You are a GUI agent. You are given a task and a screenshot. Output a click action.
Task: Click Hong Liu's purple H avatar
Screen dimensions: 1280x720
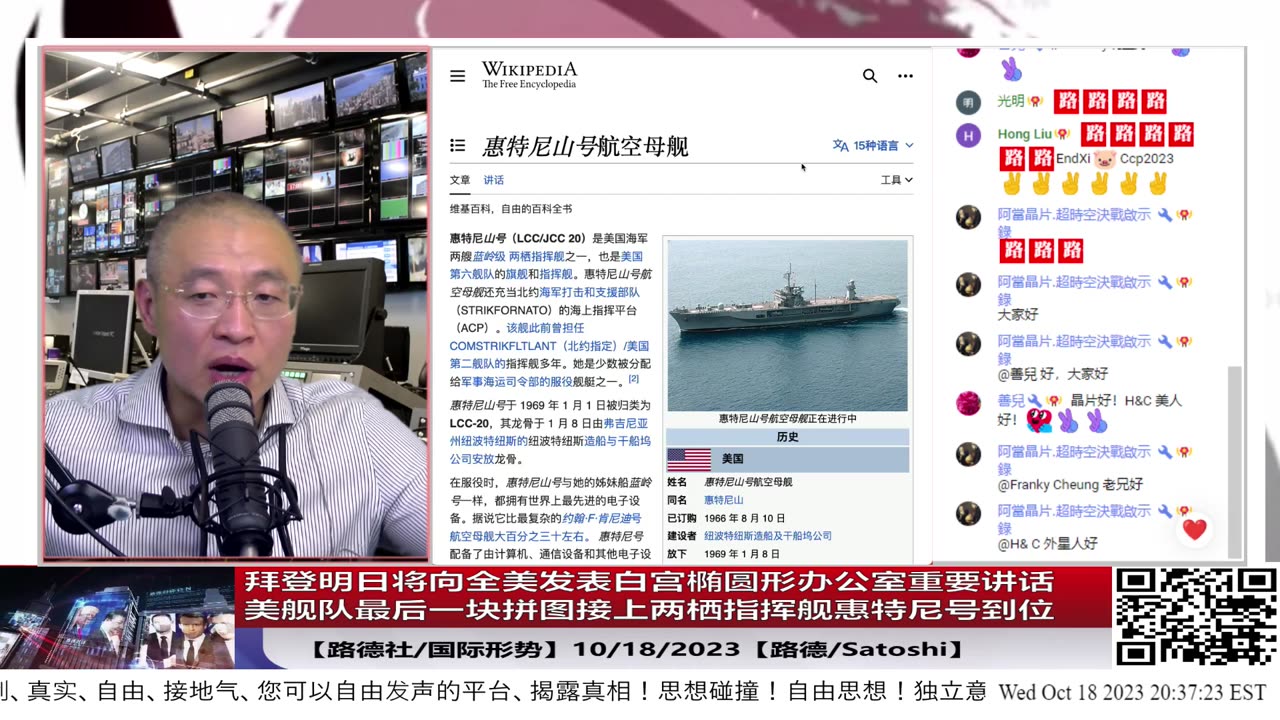point(968,135)
